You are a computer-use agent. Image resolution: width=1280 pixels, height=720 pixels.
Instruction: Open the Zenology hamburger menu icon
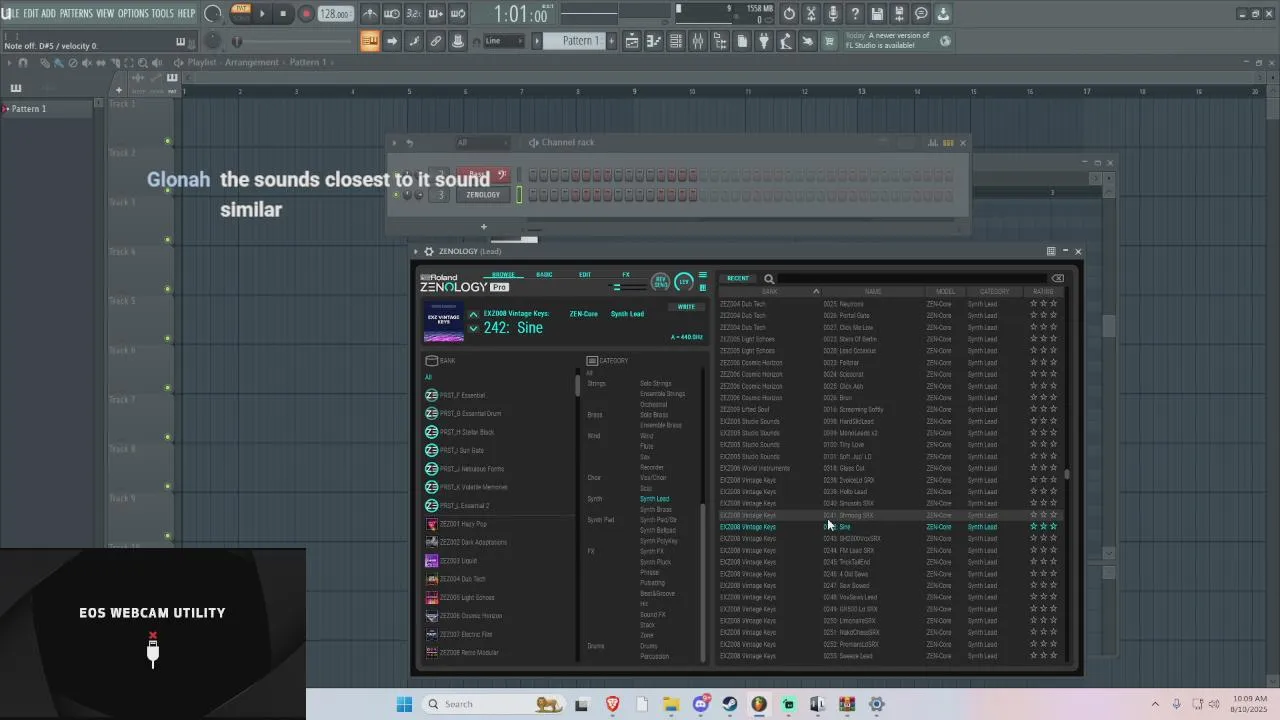[702, 275]
